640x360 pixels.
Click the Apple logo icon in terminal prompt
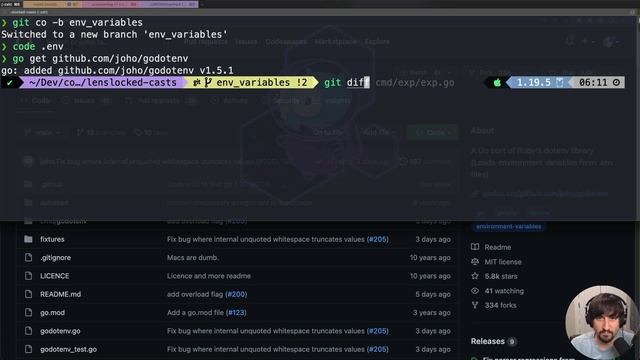pyautogui.click(x=497, y=83)
